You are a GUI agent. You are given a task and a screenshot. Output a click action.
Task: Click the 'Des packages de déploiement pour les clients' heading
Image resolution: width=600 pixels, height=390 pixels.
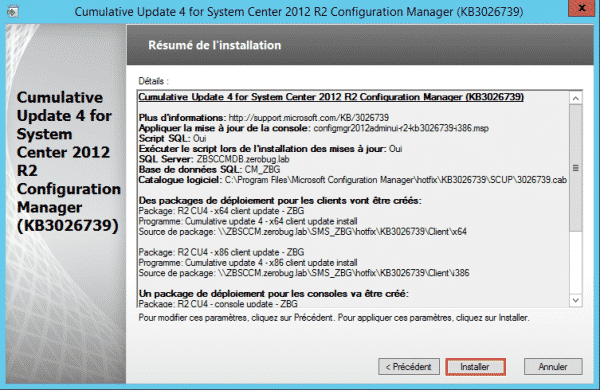pyautogui.click(x=280, y=200)
